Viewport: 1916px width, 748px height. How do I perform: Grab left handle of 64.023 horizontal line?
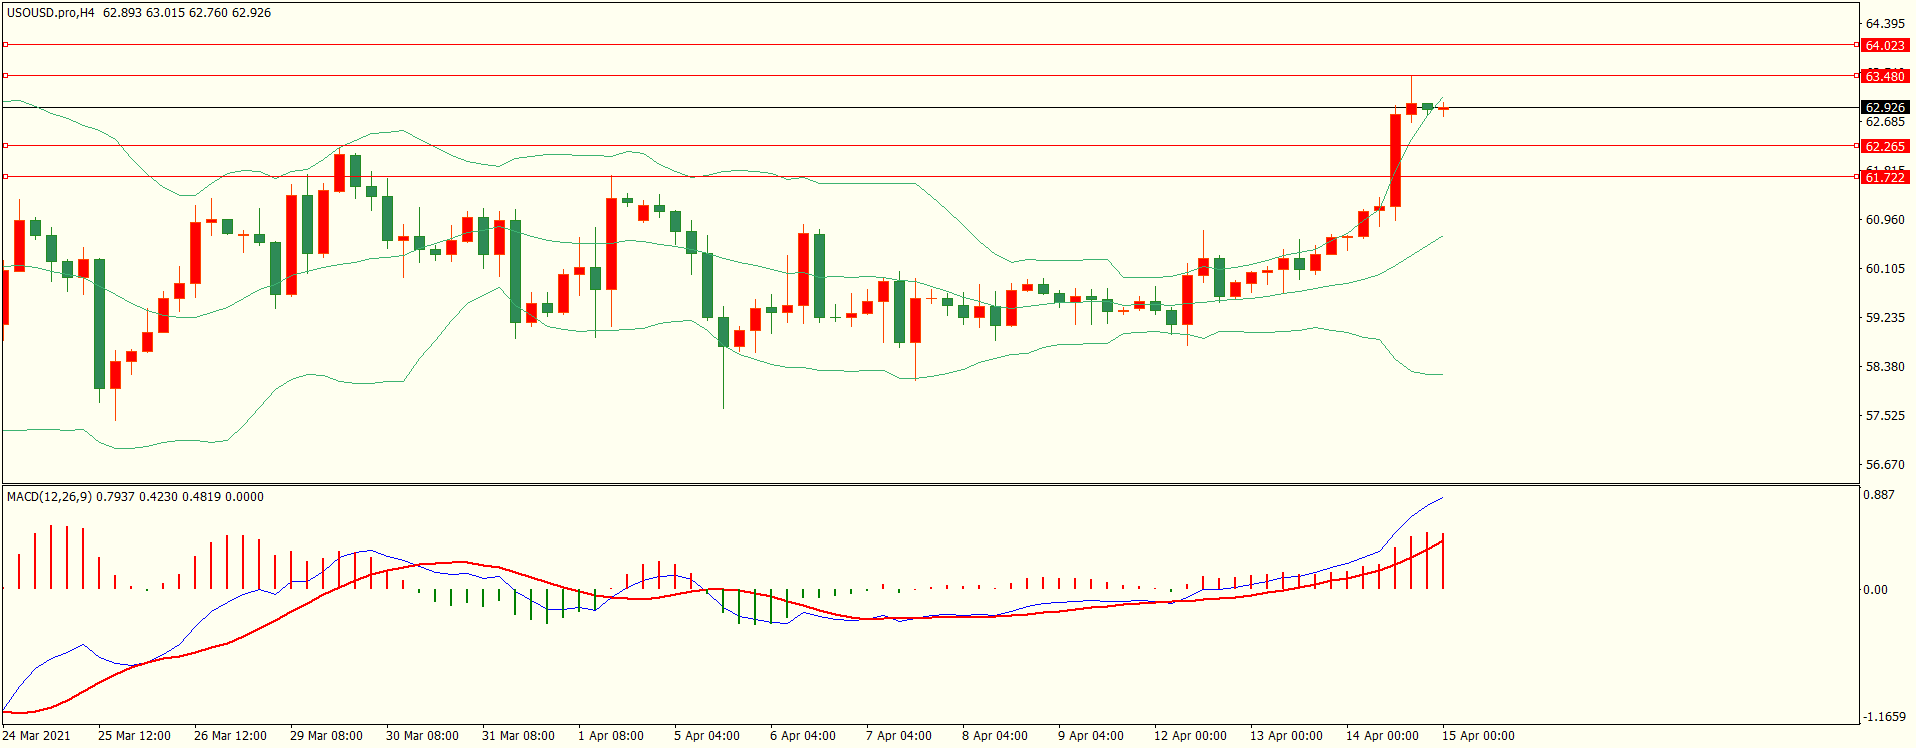(6, 45)
